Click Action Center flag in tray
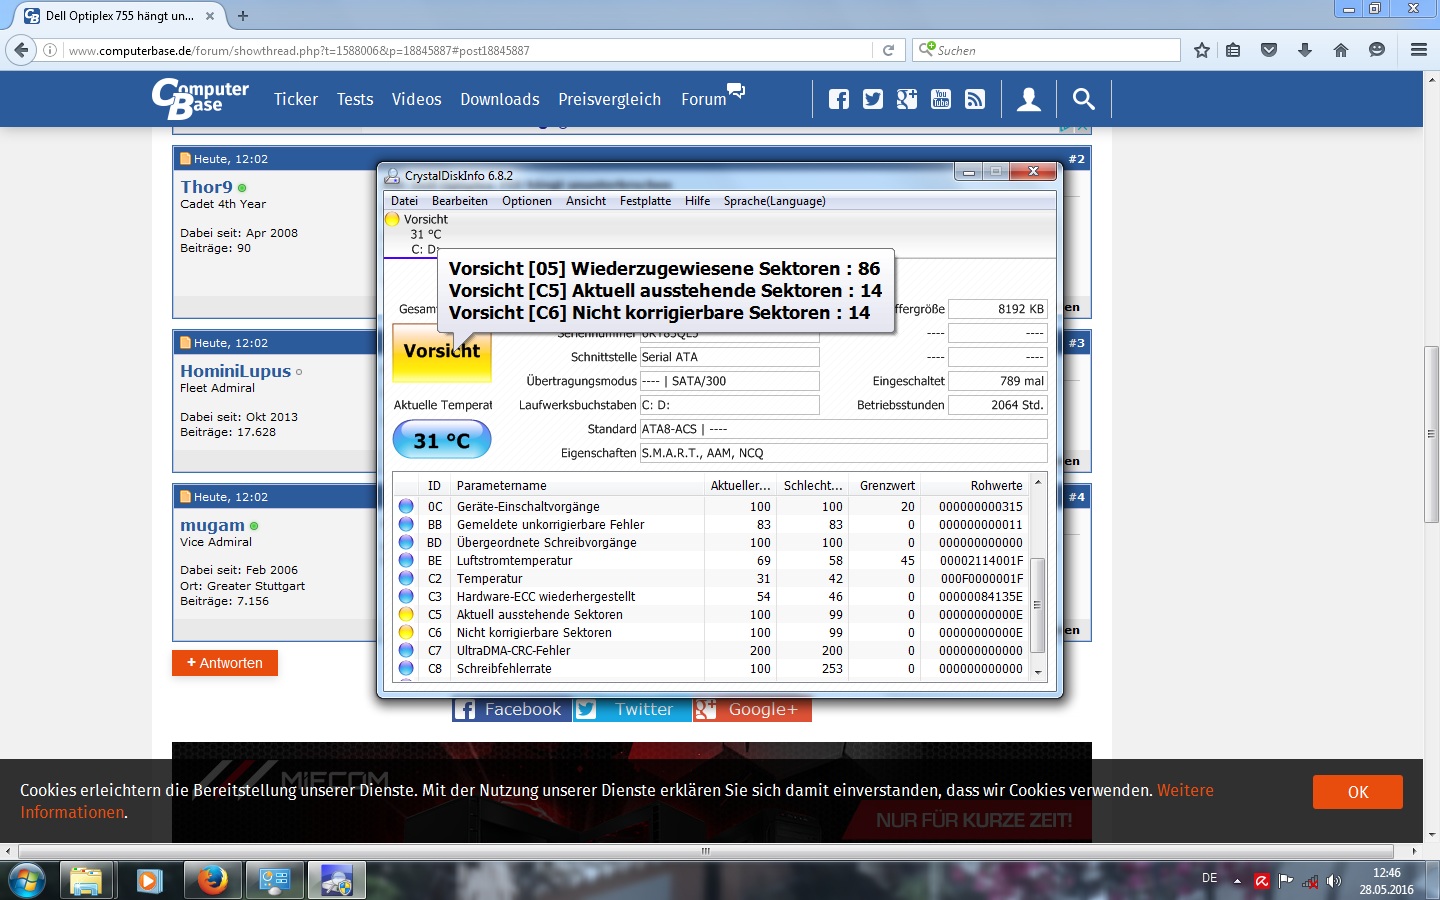Viewport: 1440px width, 900px height. [1285, 881]
